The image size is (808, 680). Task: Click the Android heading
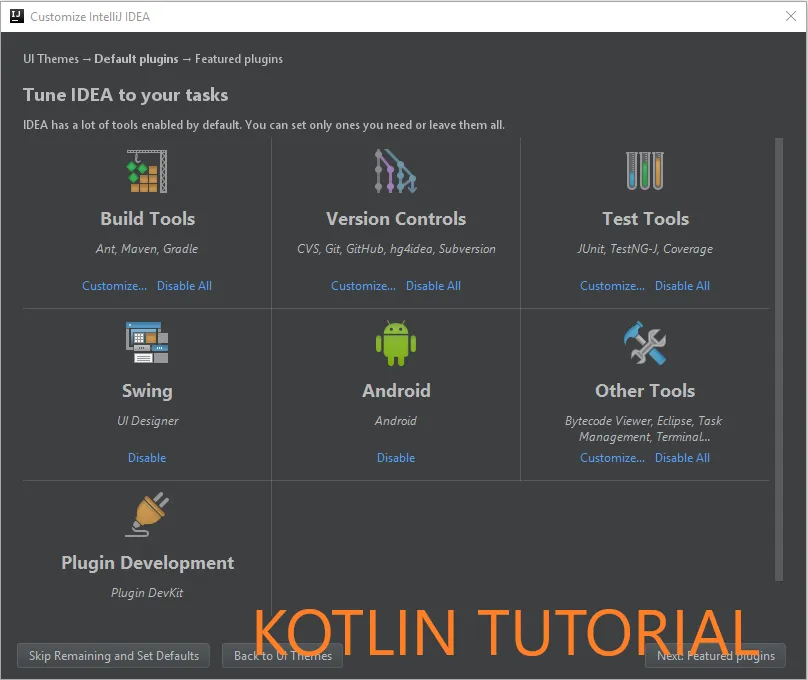pos(396,390)
